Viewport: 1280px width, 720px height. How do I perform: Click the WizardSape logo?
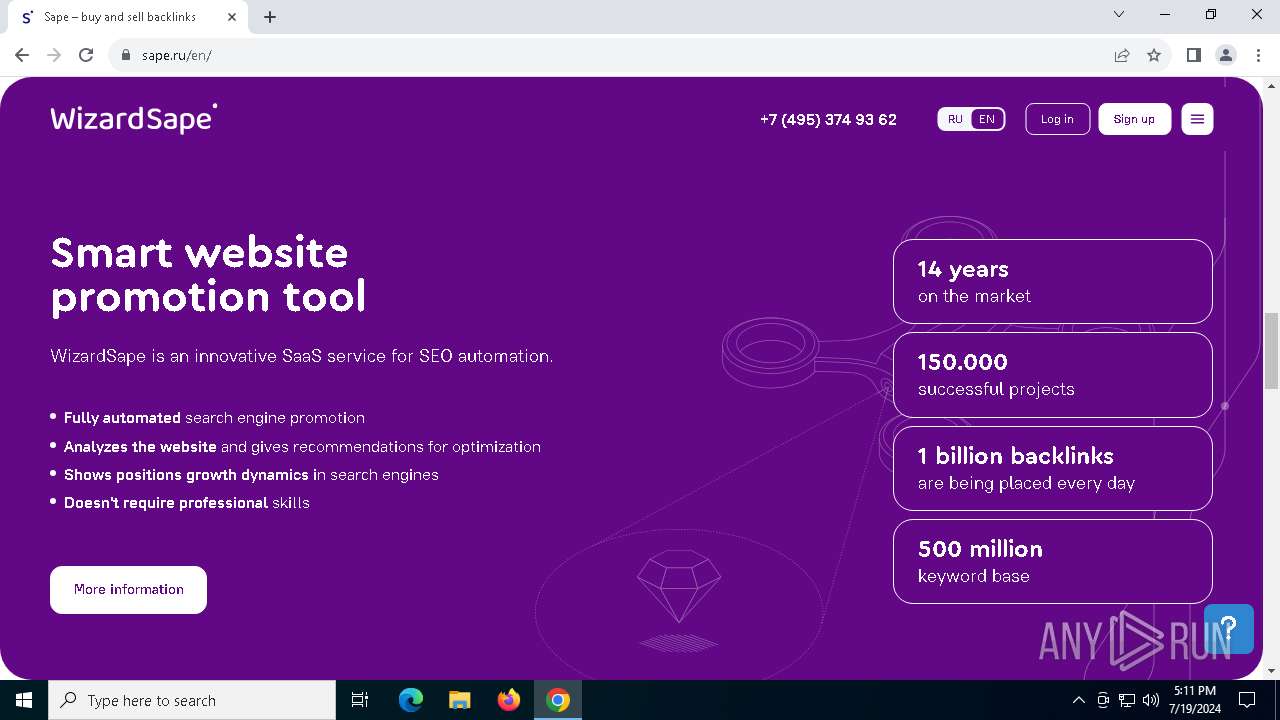[x=133, y=118]
